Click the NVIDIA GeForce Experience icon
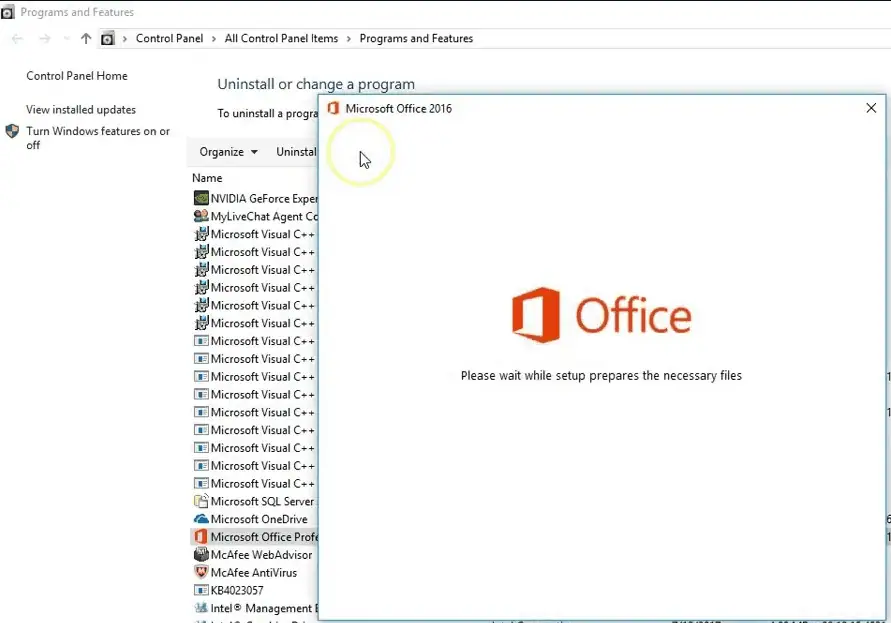The image size is (891, 623). click(x=201, y=198)
